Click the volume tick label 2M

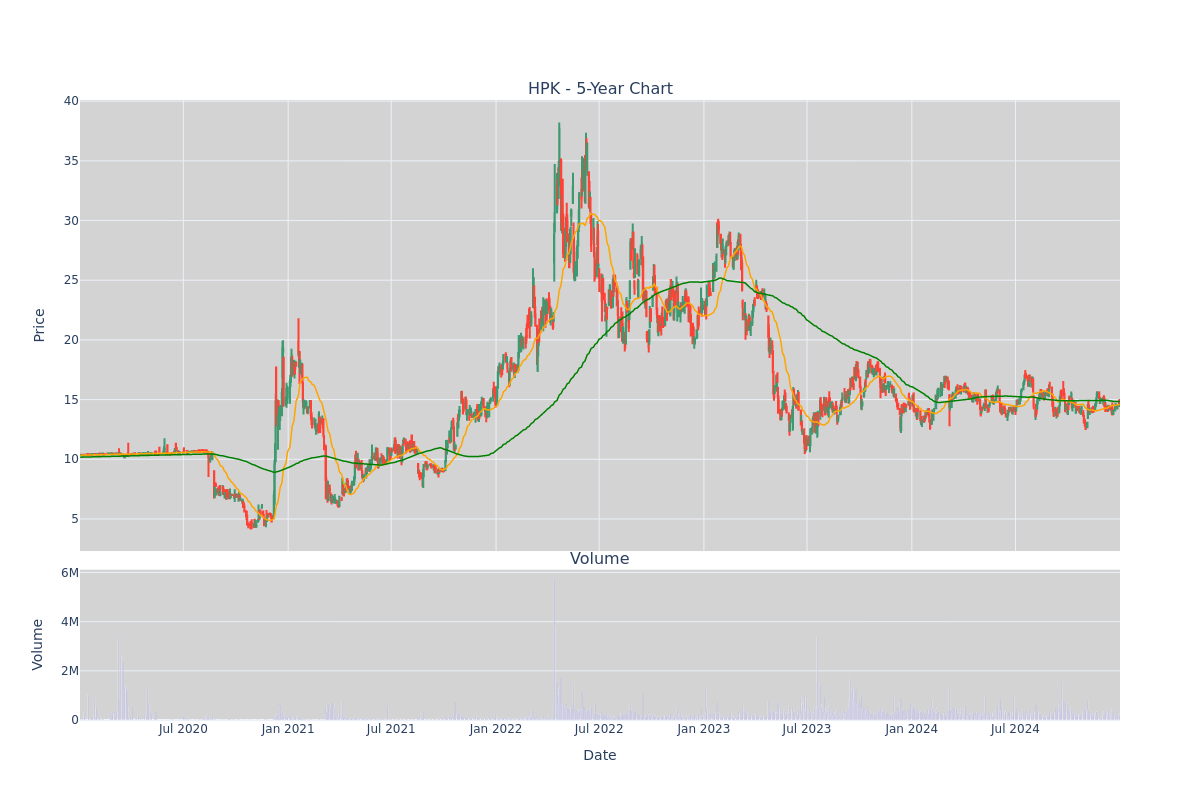[x=70, y=671]
